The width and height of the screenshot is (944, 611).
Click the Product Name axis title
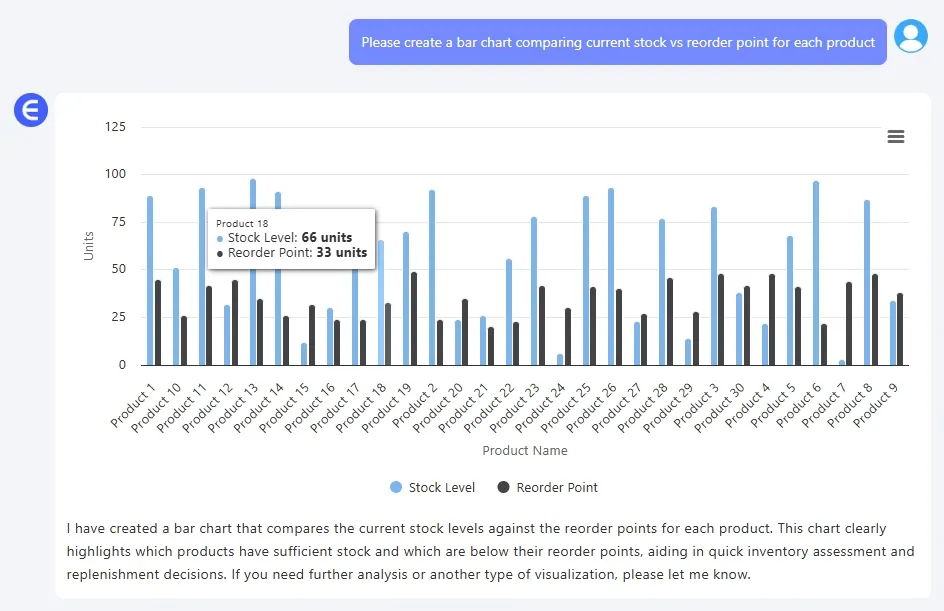click(x=525, y=451)
